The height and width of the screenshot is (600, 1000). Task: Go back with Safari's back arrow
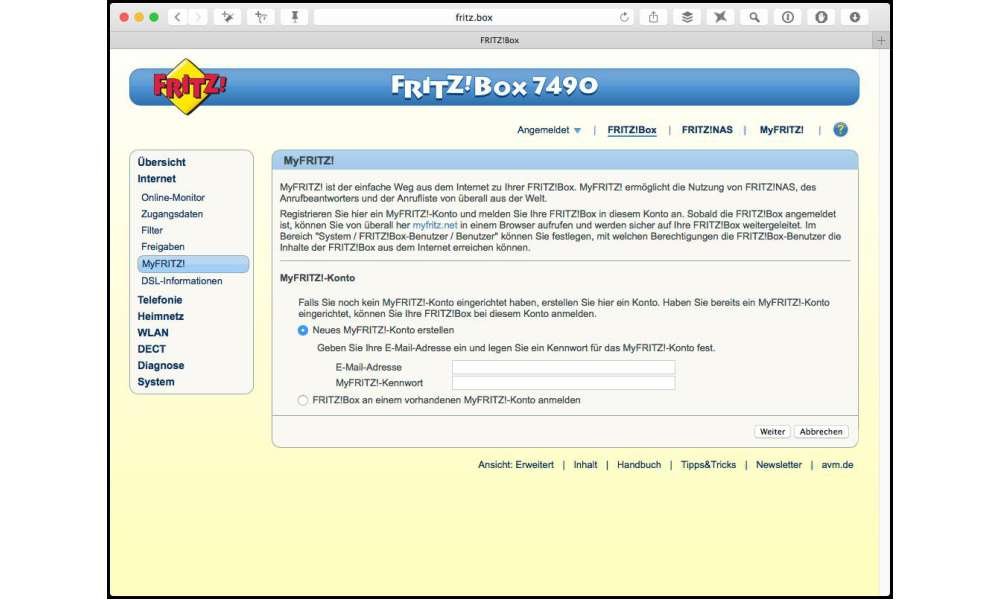(177, 17)
